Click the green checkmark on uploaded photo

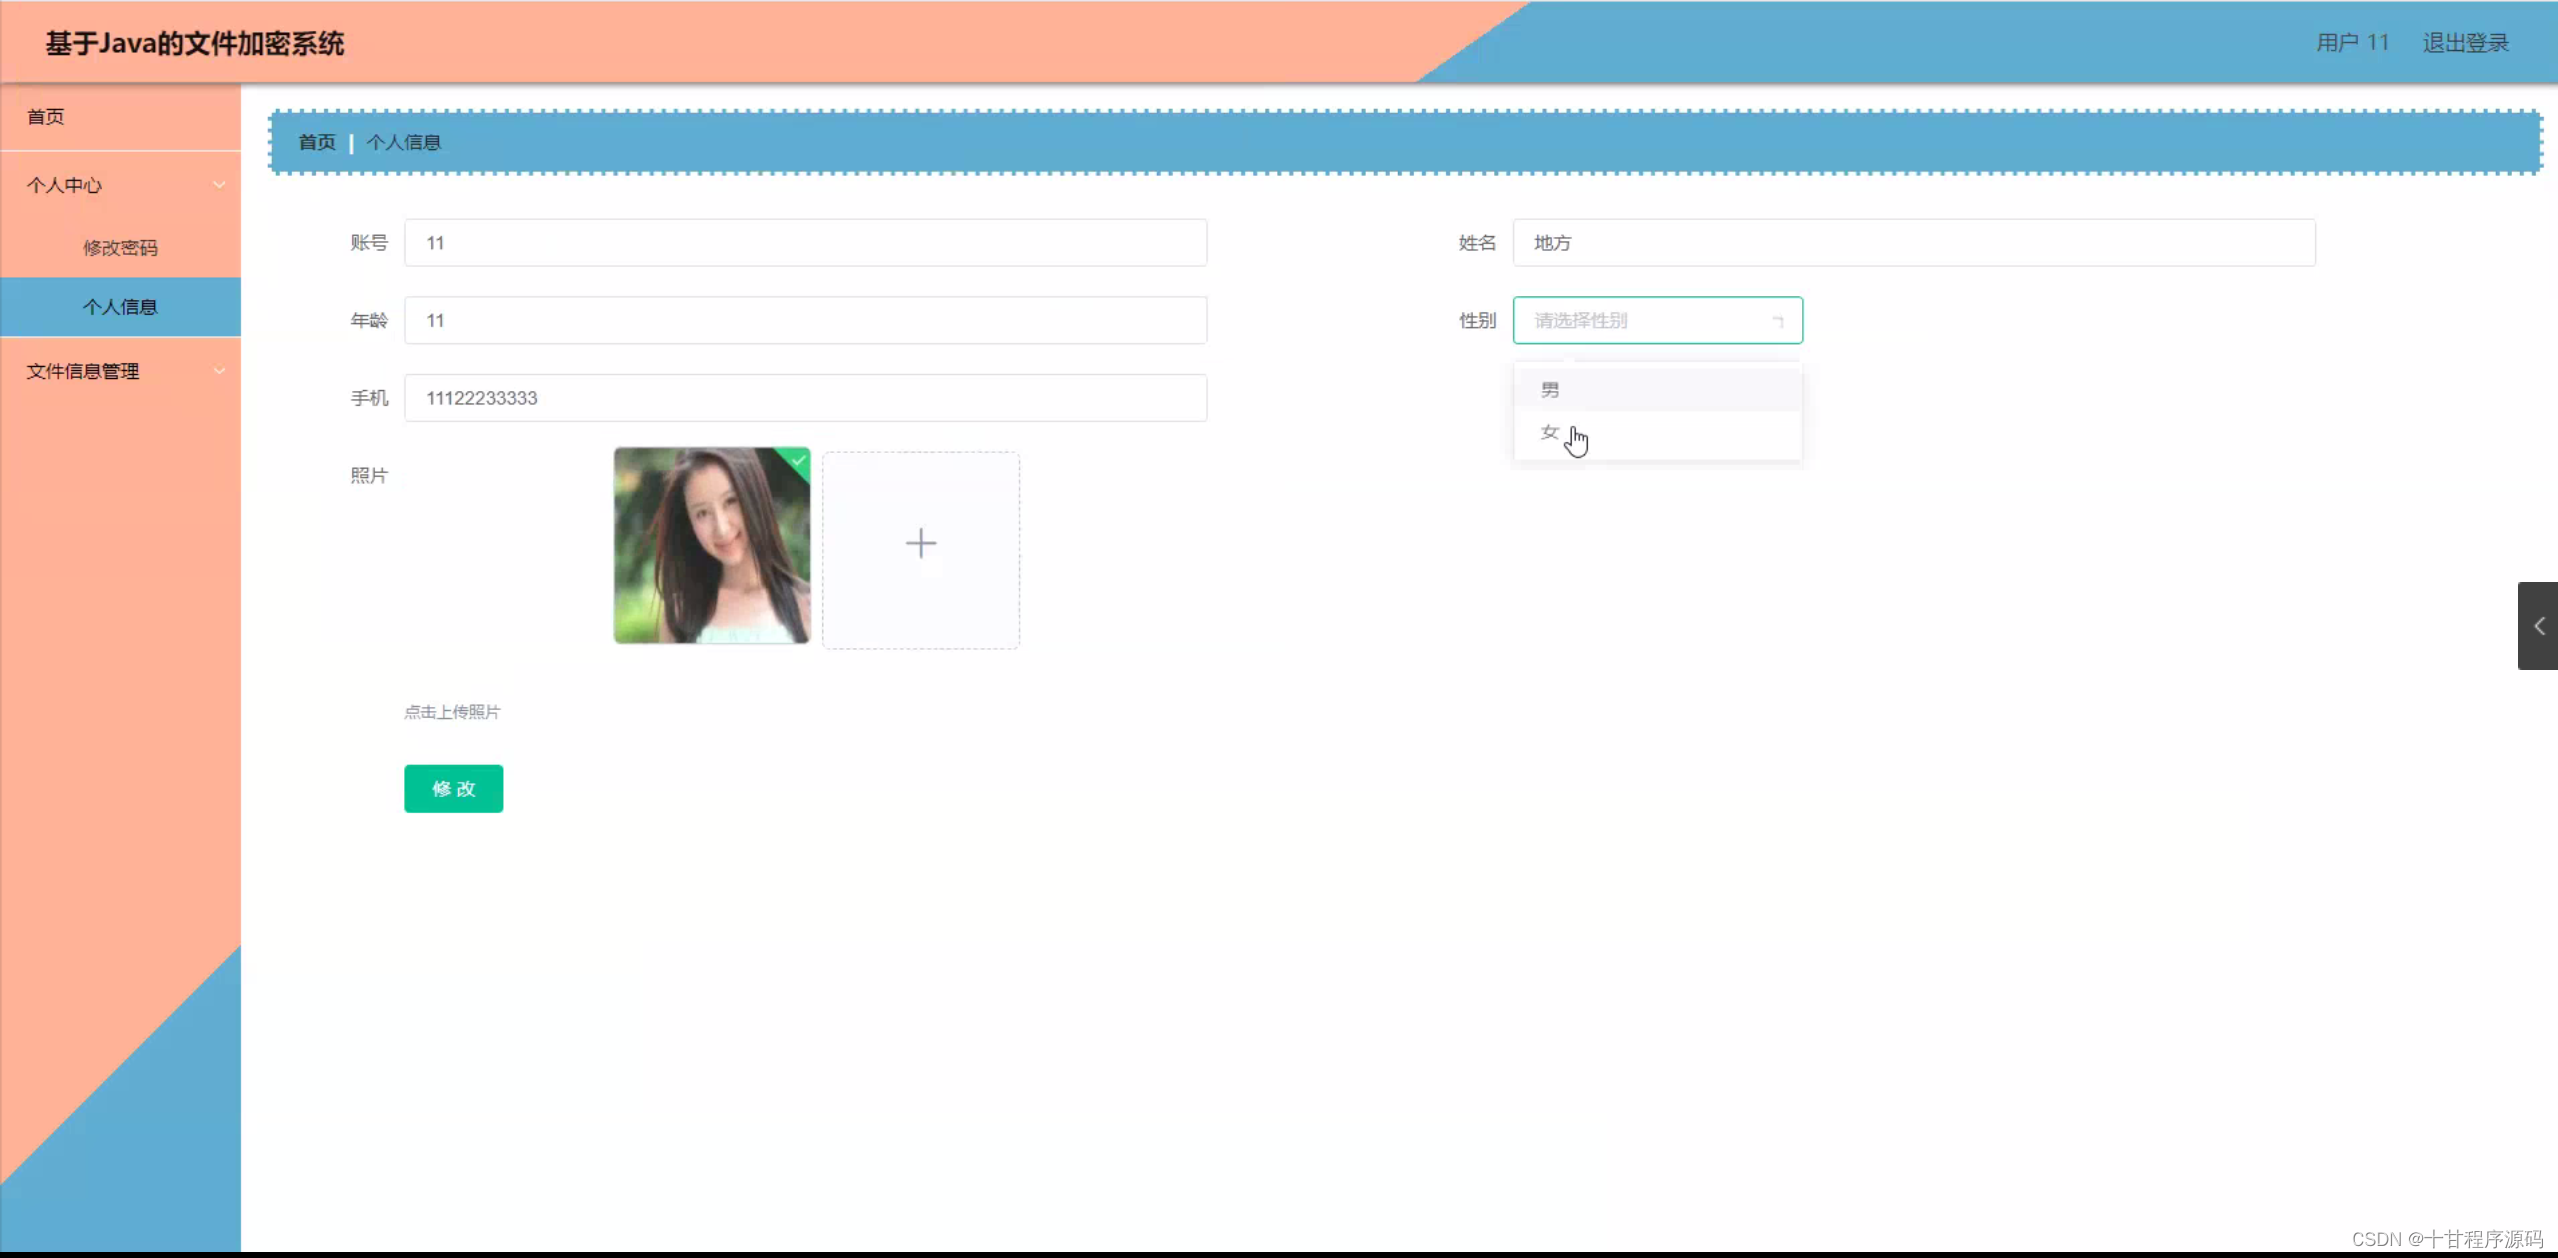tap(799, 460)
